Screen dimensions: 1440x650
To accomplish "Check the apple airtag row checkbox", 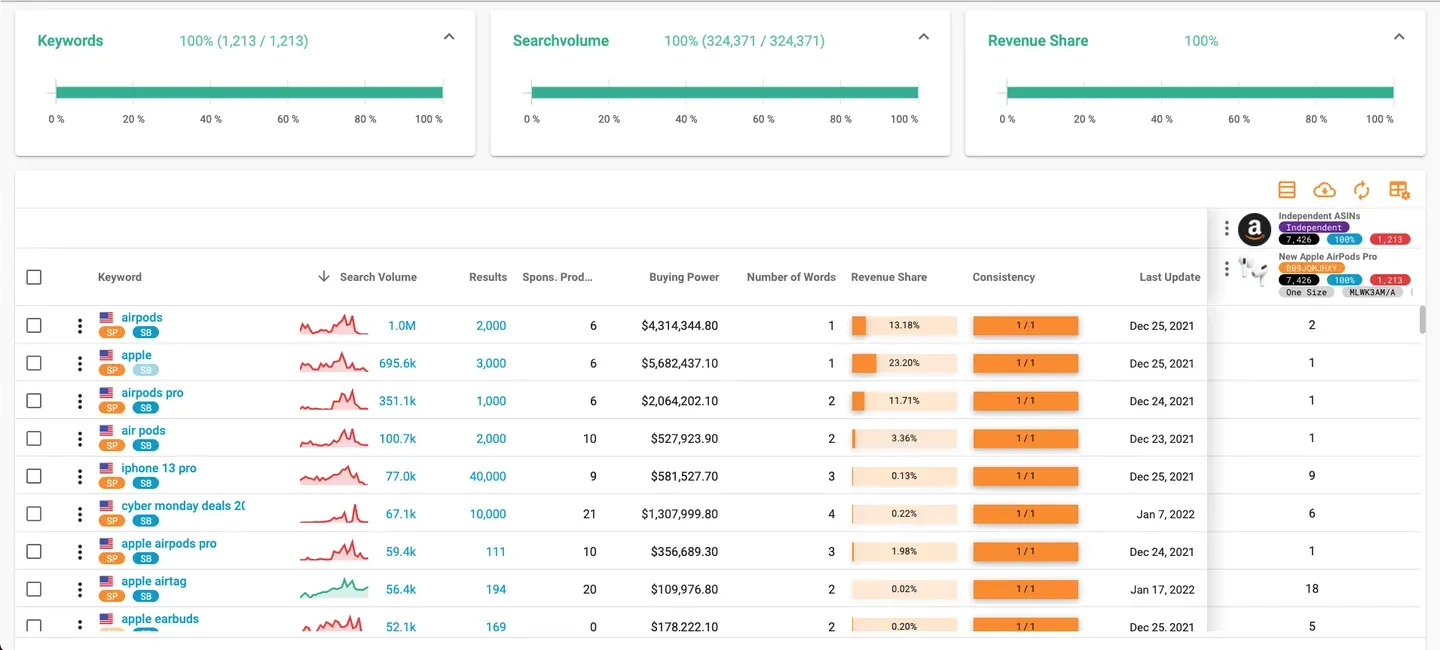I will click(34, 590).
